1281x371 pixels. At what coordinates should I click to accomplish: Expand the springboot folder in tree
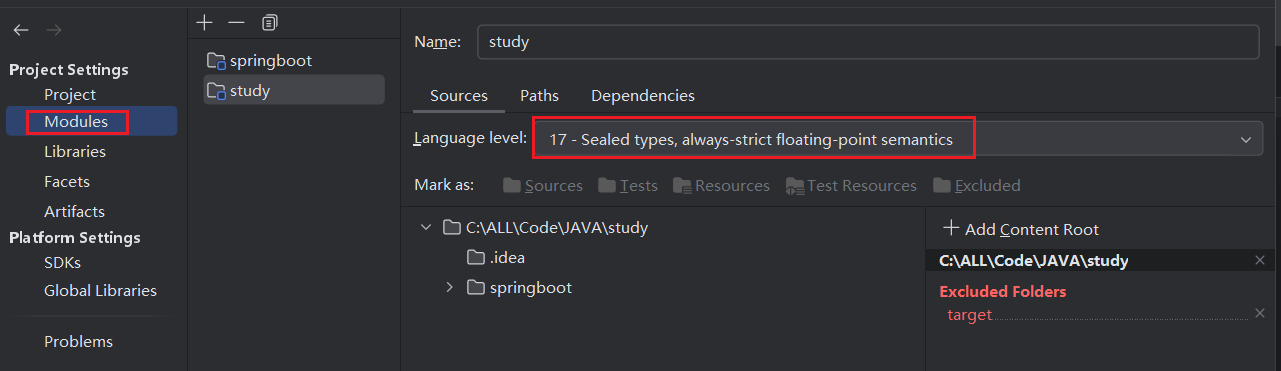coord(450,287)
